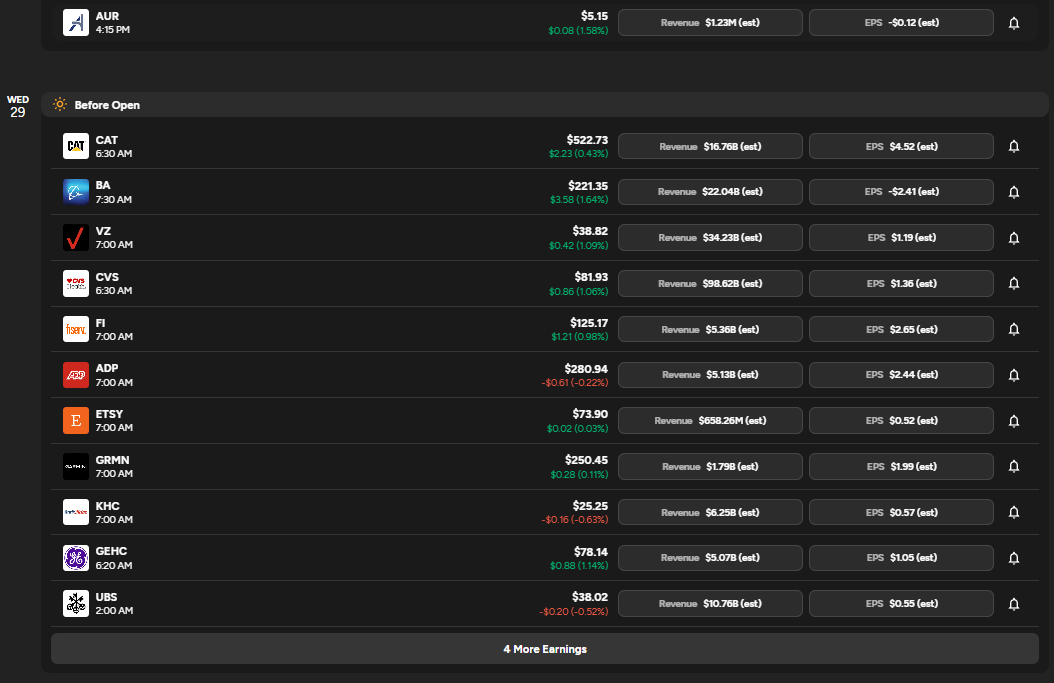The width and height of the screenshot is (1054, 683).
Task: Open ETSY Revenue $658.26M estimate
Action: tap(711, 421)
